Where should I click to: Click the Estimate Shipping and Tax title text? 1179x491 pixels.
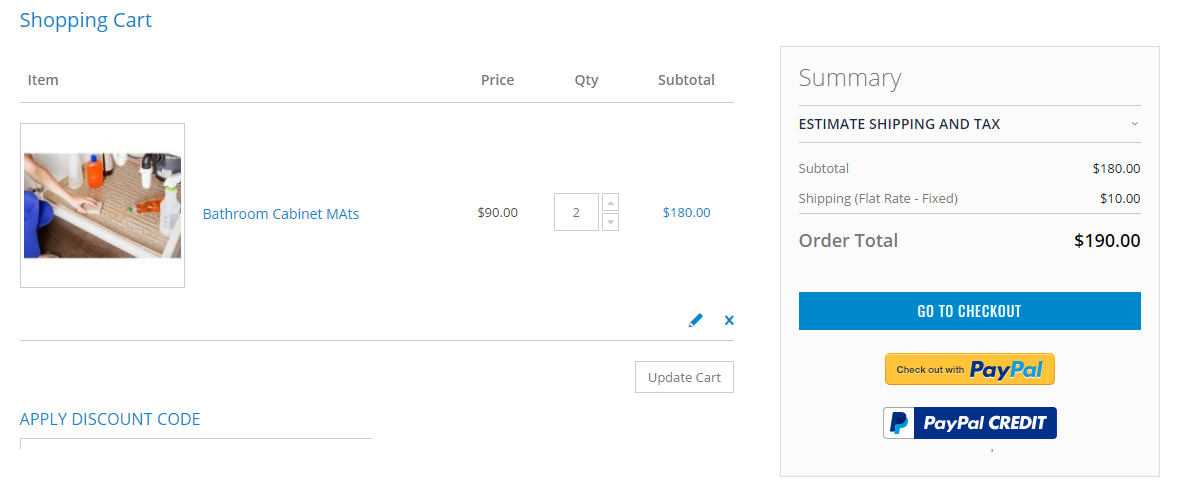click(x=899, y=124)
